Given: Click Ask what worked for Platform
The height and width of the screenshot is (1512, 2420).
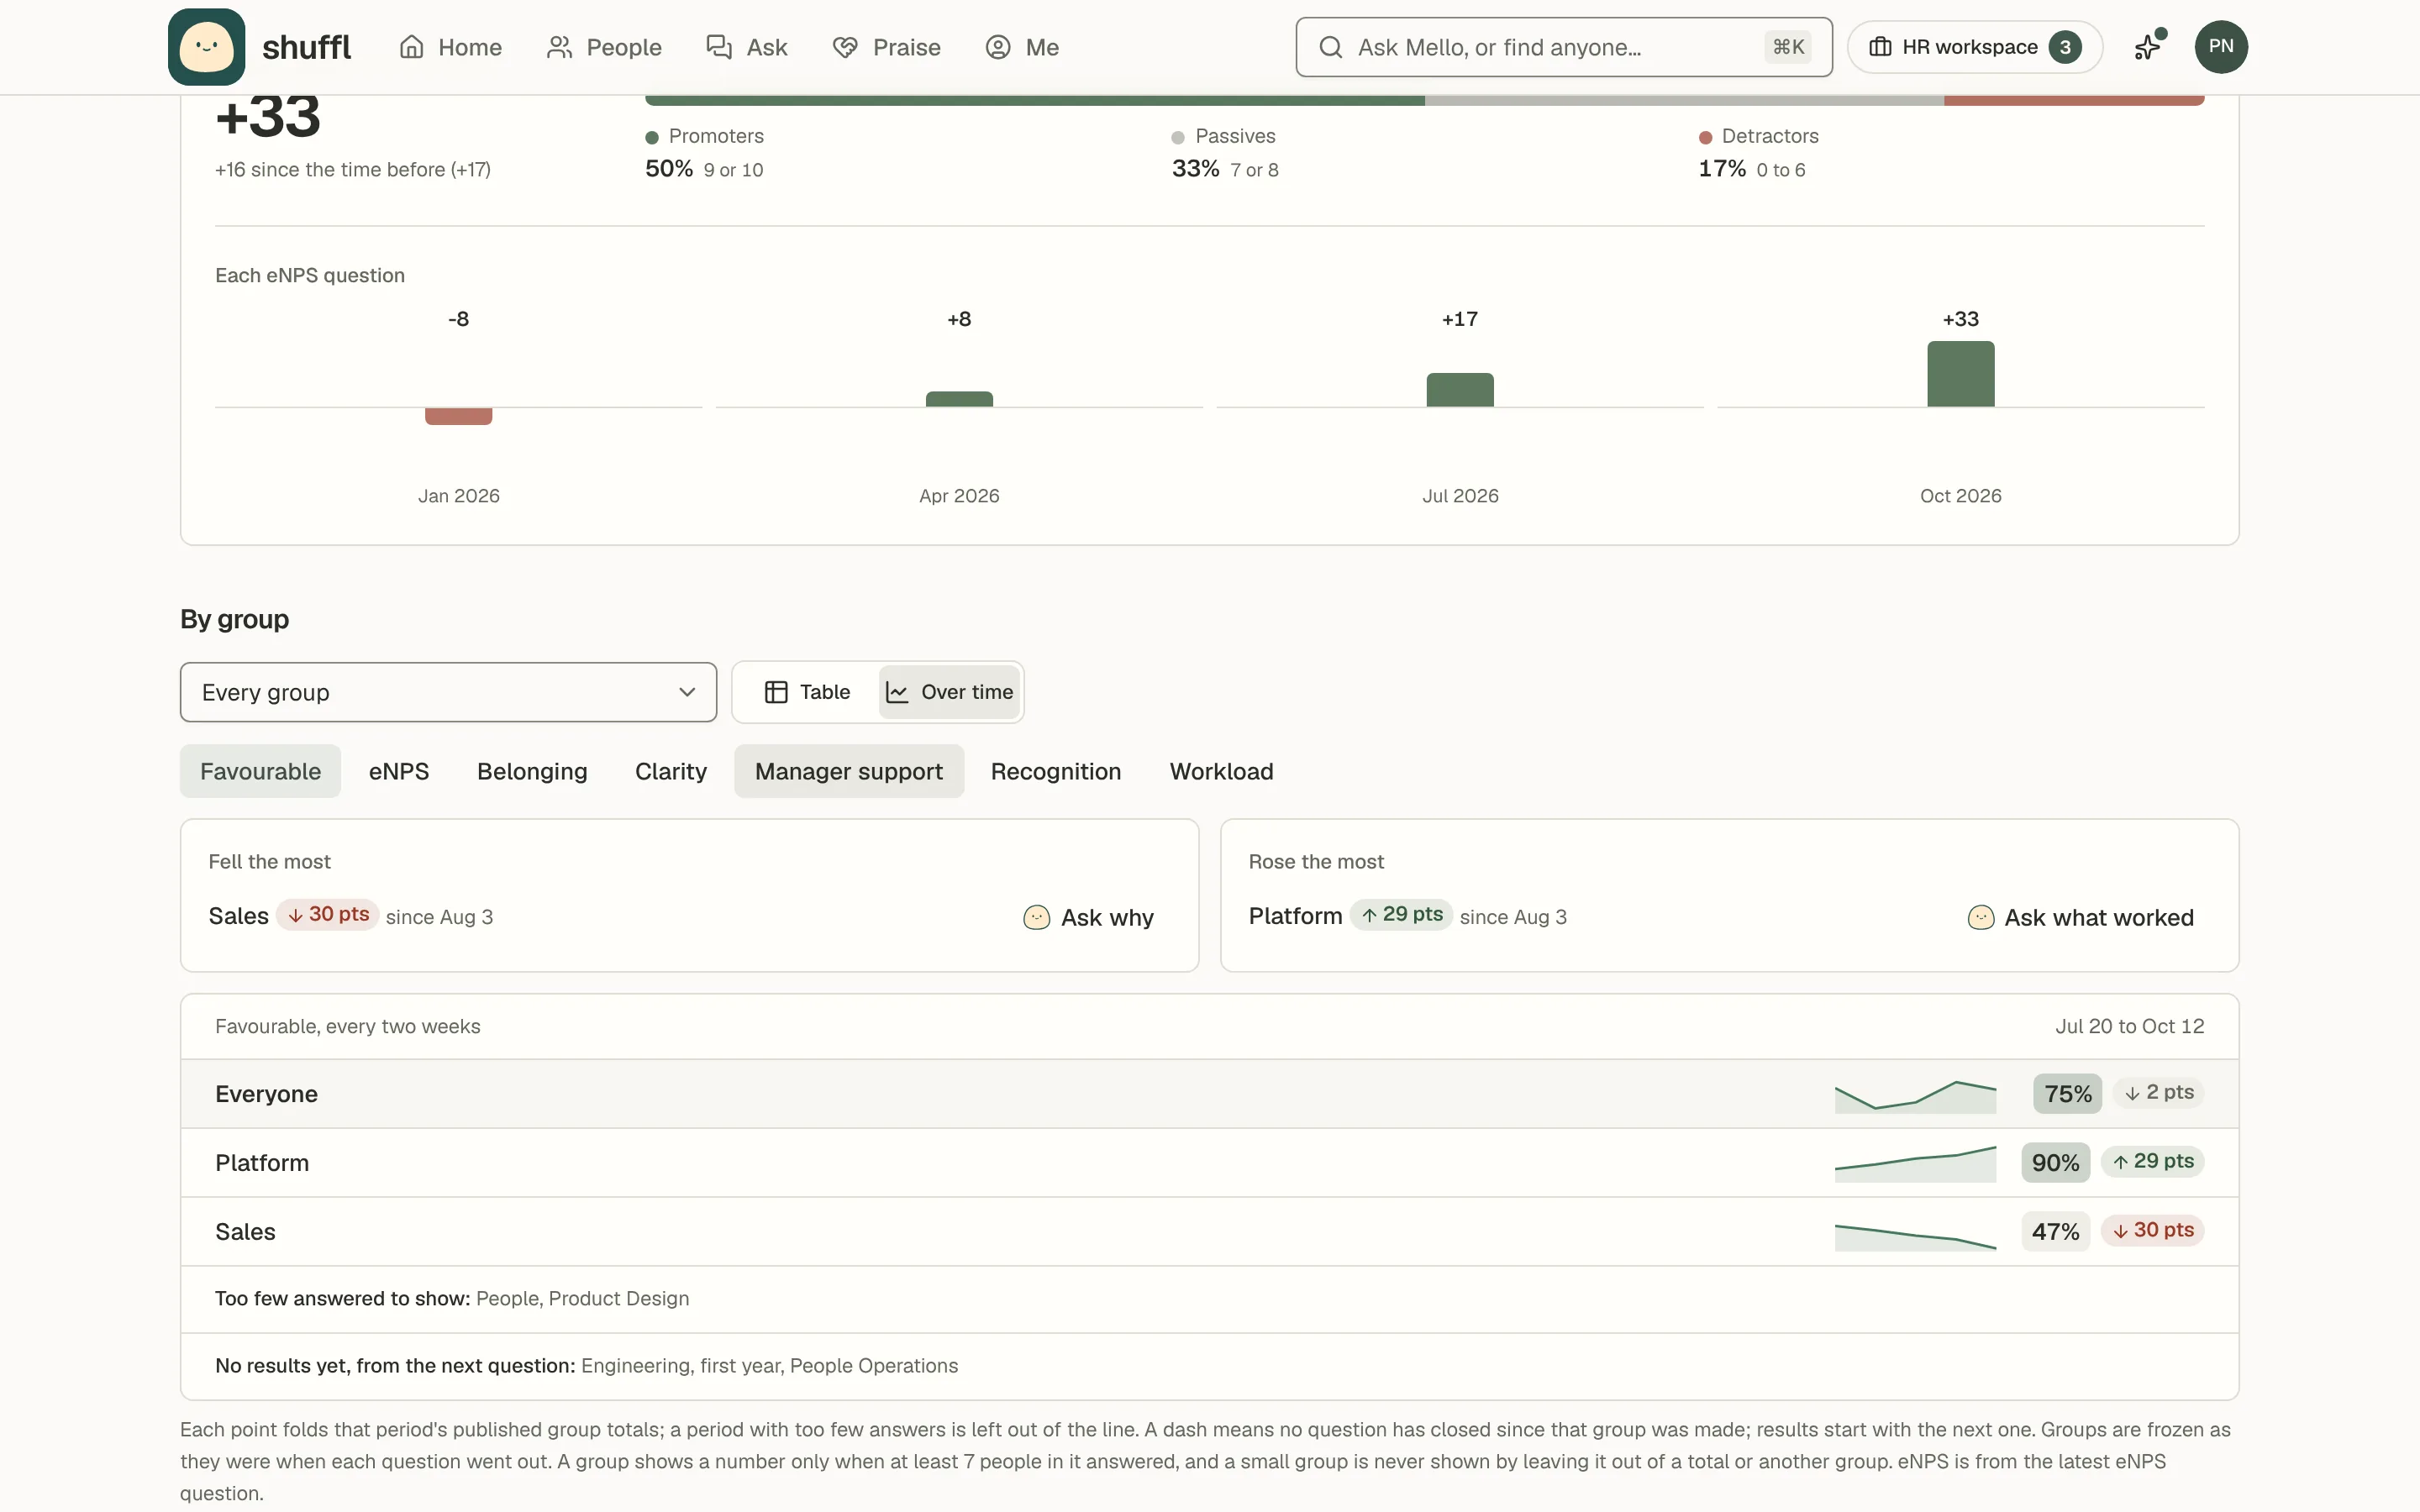Looking at the screenshot, I should pyautogui.click(x=2081, y=917).
